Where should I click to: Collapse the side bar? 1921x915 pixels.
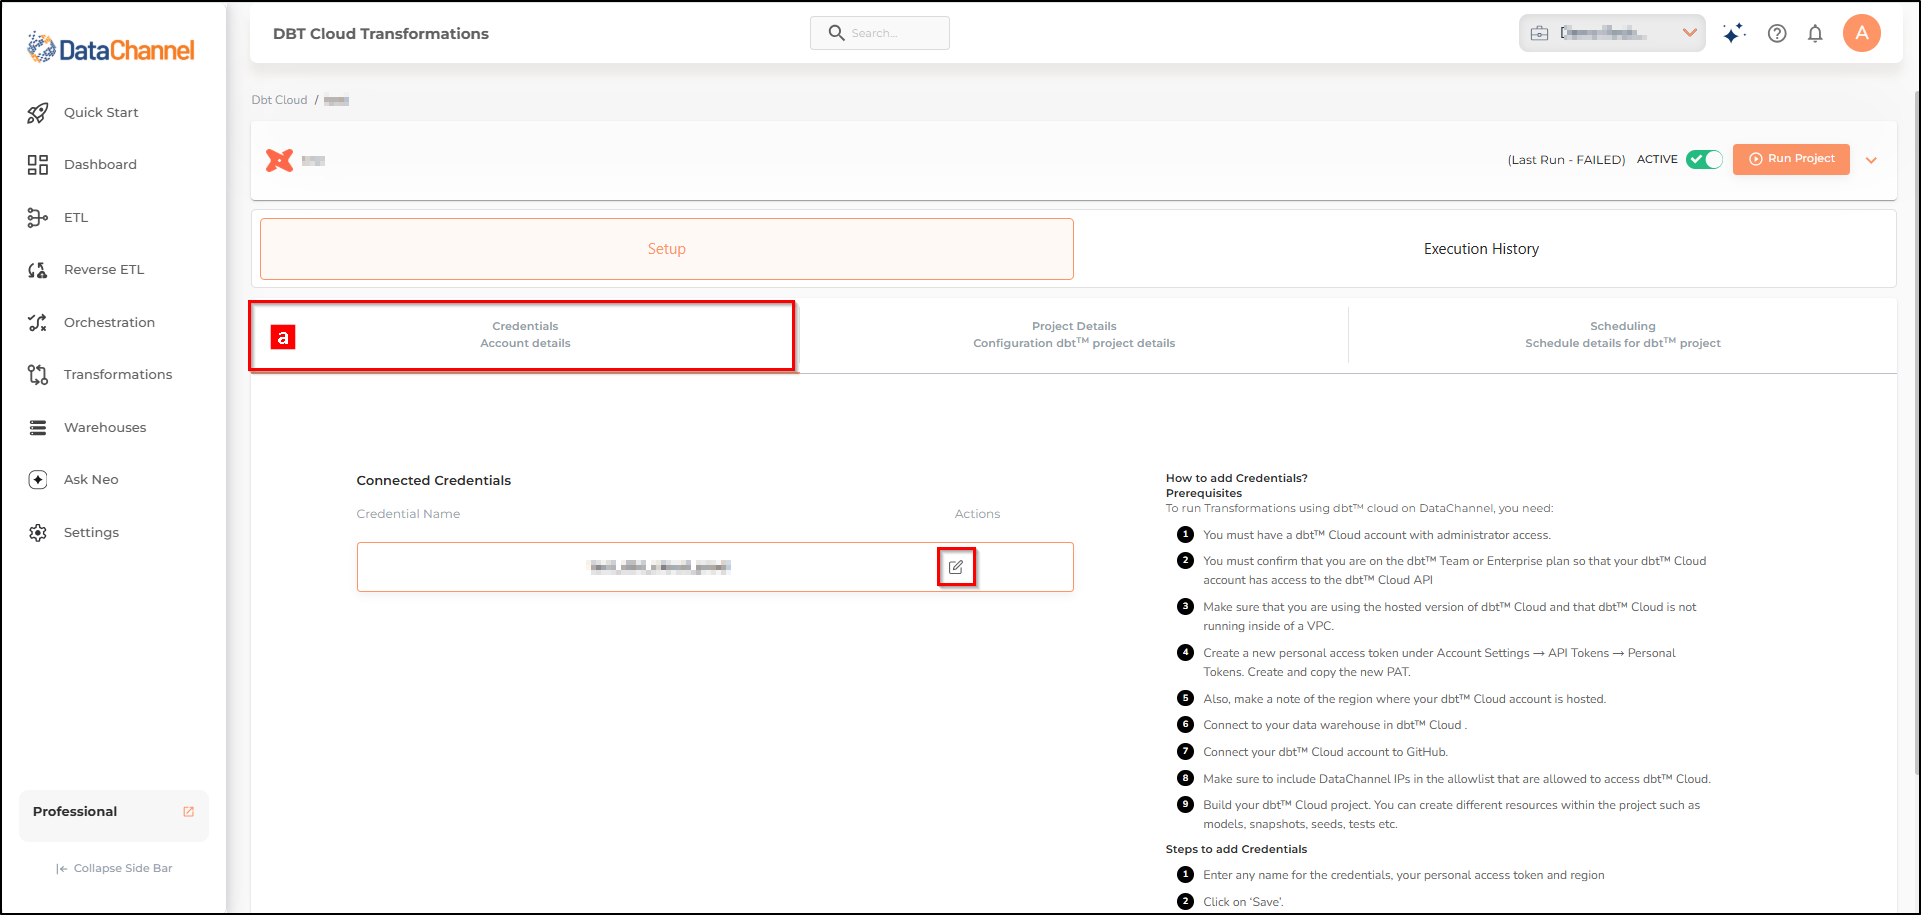(x=114, y=869)
